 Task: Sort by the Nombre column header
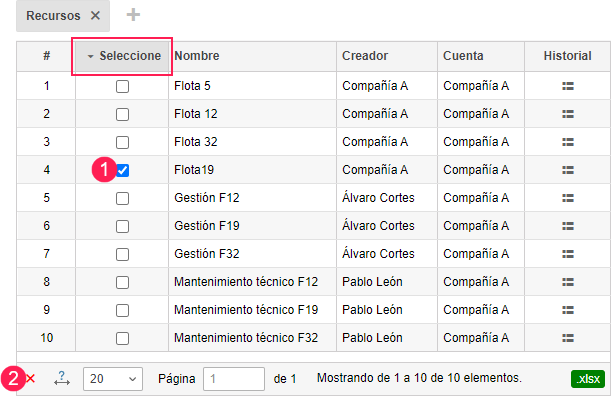tap(197, 56)
